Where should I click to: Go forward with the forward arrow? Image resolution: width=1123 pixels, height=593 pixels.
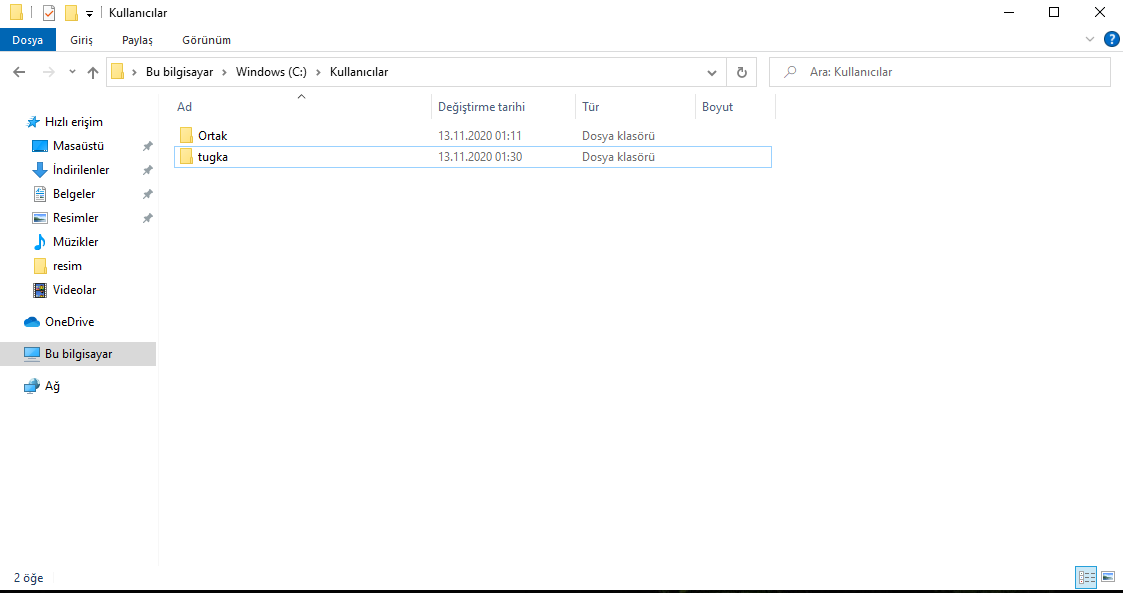(x=48, y=72)
